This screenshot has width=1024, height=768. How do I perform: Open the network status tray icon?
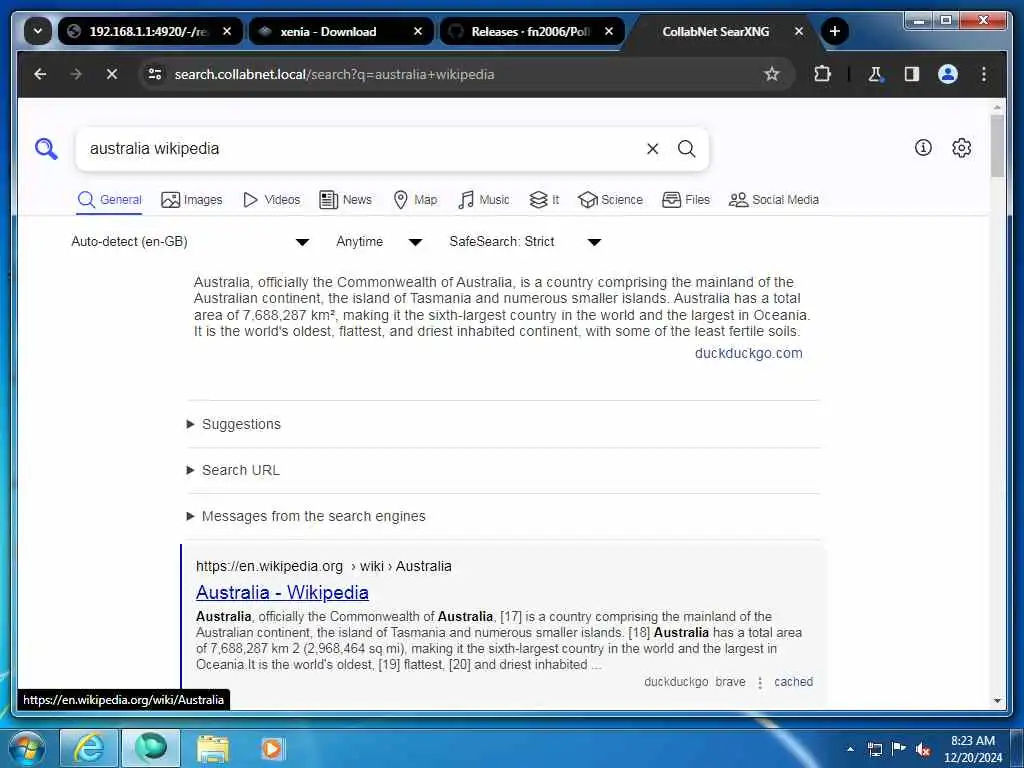click(875, 750)
